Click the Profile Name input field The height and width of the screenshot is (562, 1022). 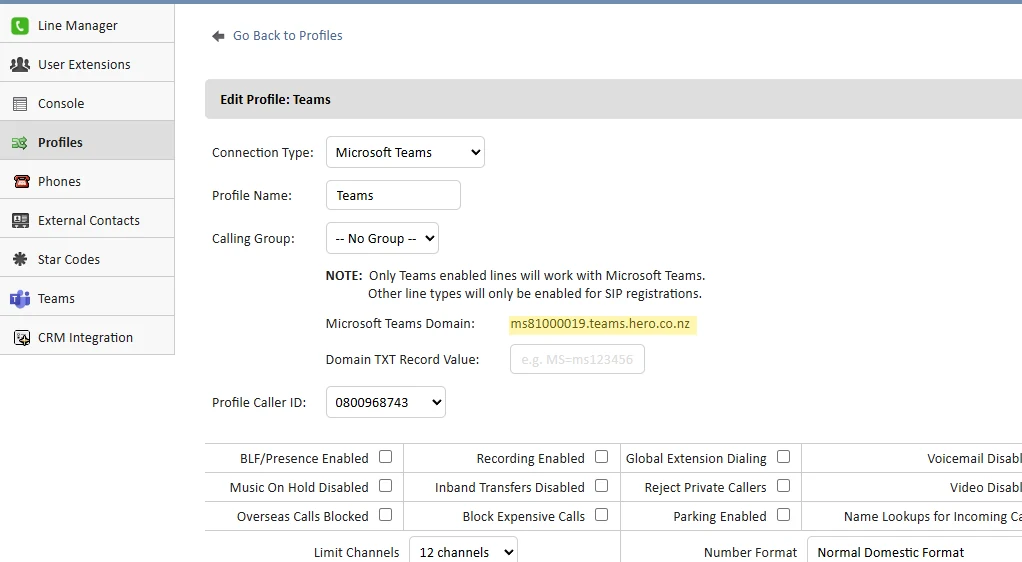[393, 196]
